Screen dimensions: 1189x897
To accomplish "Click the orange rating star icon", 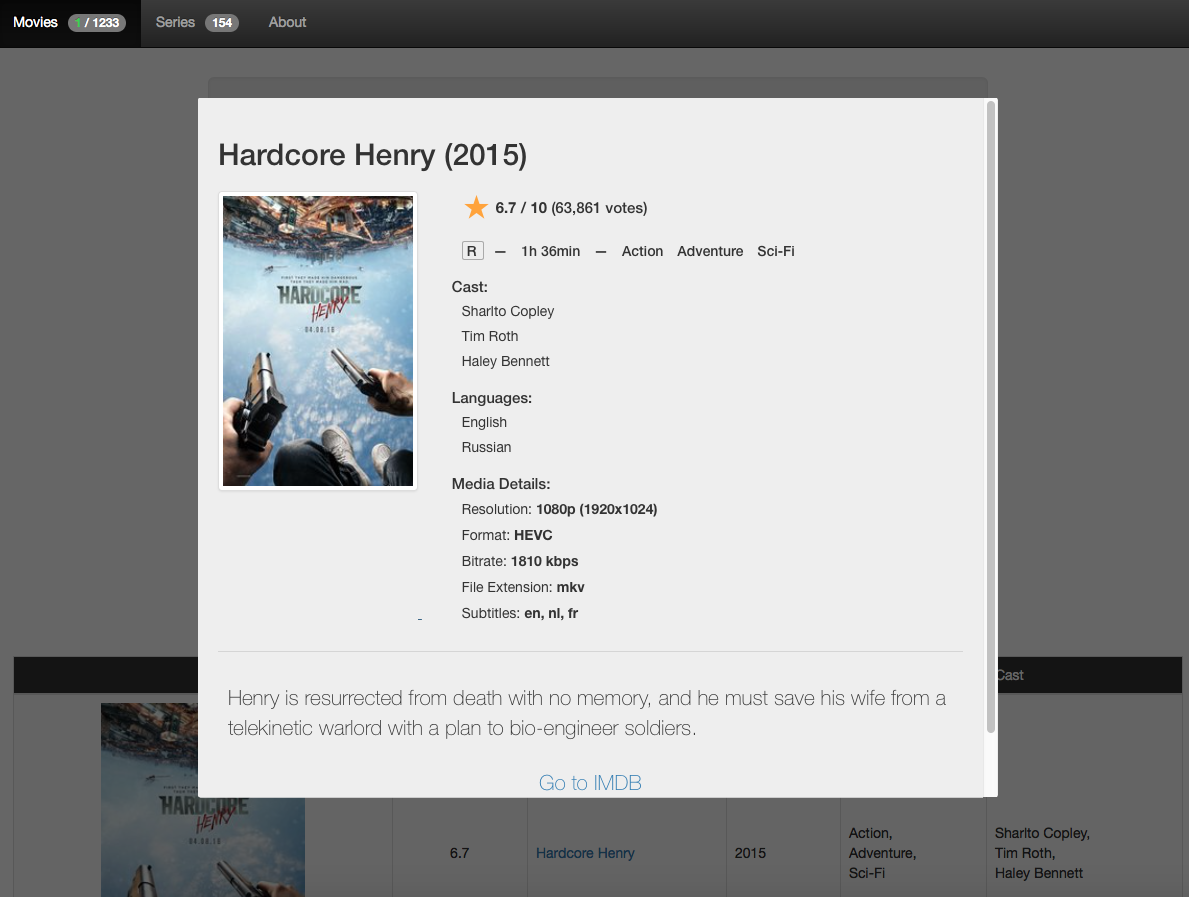I will tap(476, 207).
